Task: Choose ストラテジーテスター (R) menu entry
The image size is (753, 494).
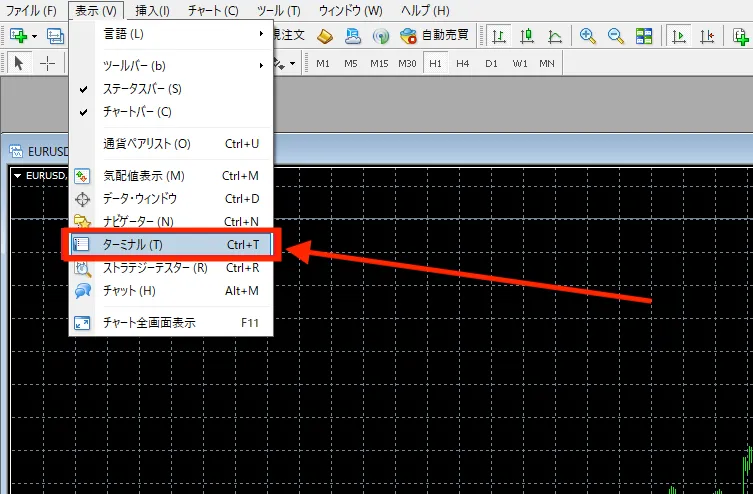Action: coord(155,267)
